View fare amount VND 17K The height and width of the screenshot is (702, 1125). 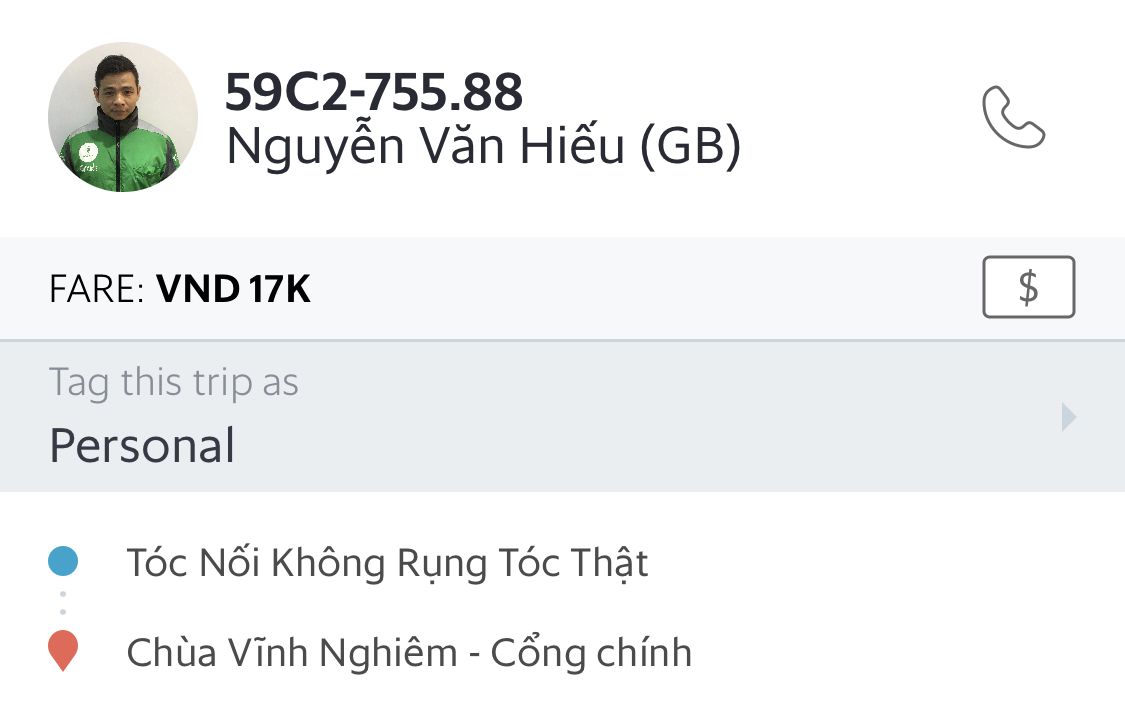click(233, 289)
